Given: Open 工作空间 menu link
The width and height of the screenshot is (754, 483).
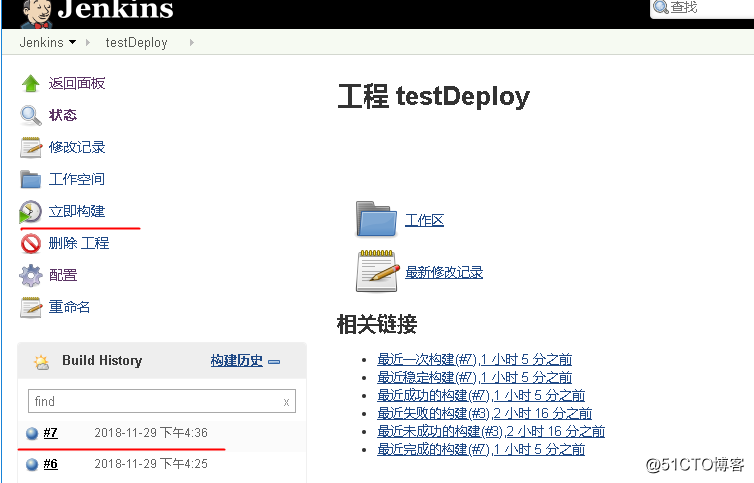Looking at the screenshot, I should pyautogui.click(x=77, y=179).
